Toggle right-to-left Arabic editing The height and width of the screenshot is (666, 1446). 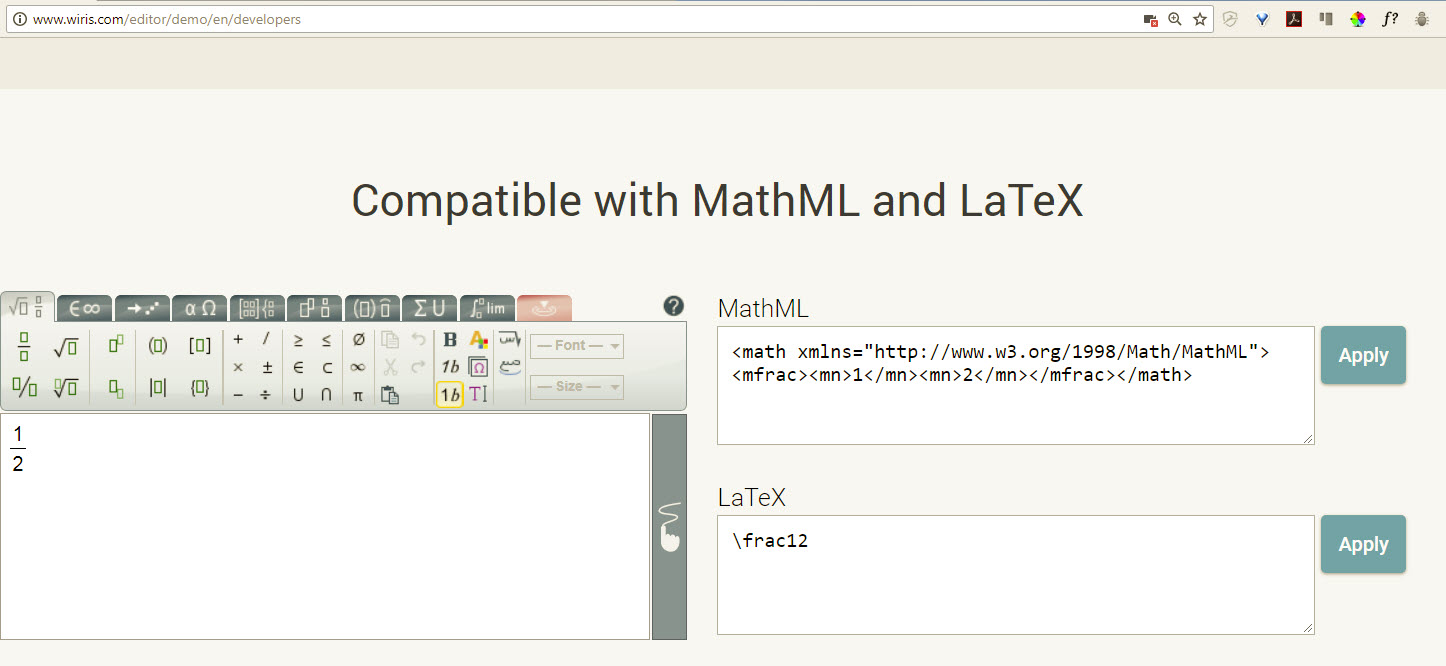[510, 340]
